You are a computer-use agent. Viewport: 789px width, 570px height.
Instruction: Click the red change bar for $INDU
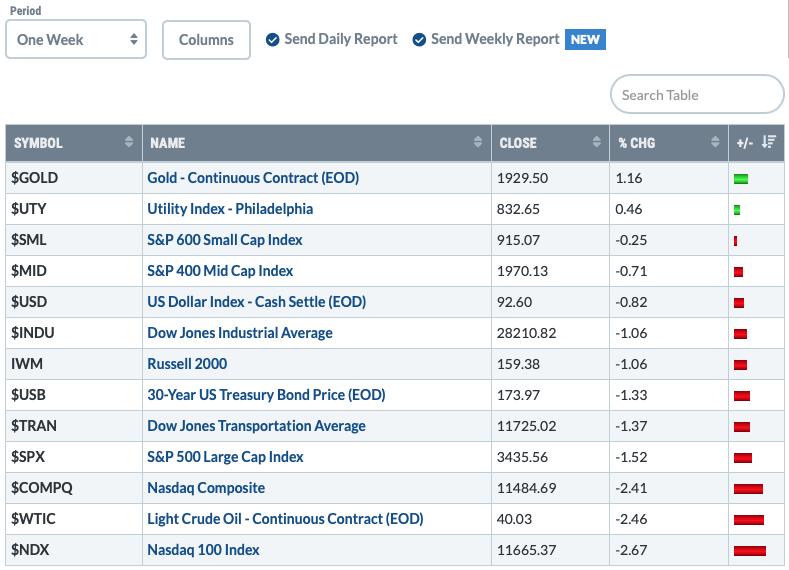740,334
